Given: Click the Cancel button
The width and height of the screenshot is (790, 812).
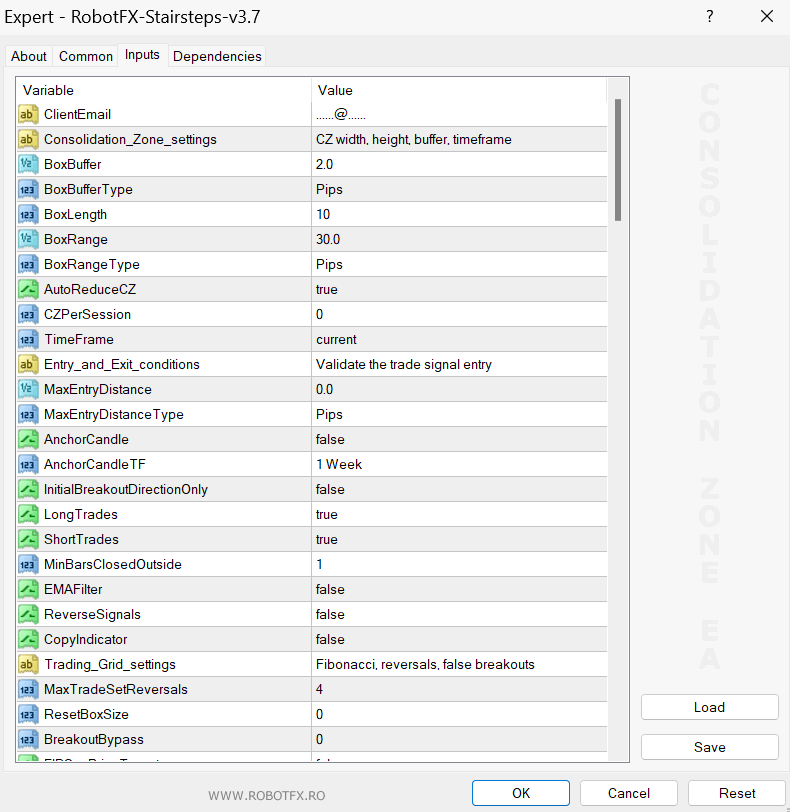Looking at the screenshot, I should tap(628, 793).
